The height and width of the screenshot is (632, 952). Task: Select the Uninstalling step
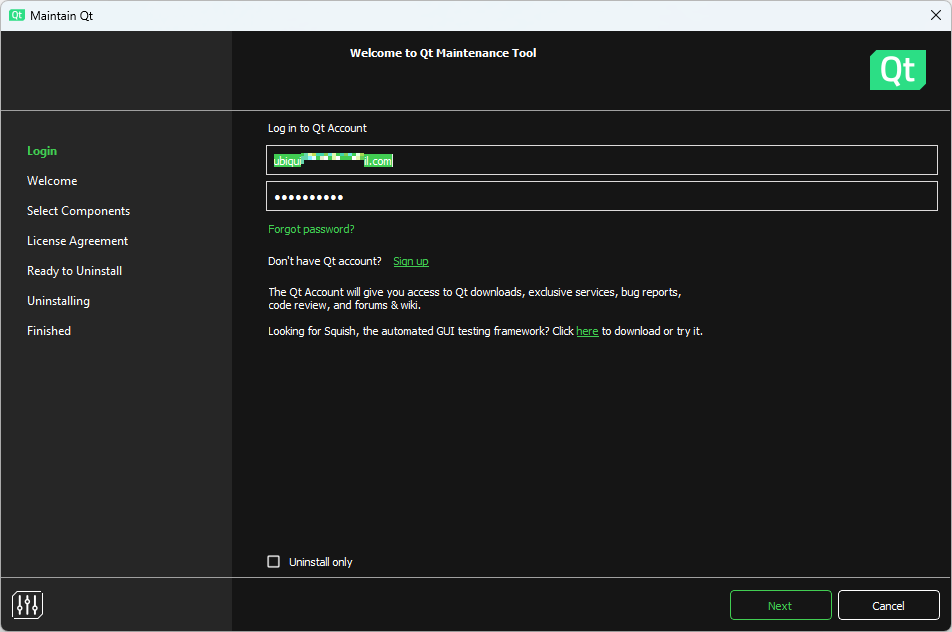click(x=58, y=301)
